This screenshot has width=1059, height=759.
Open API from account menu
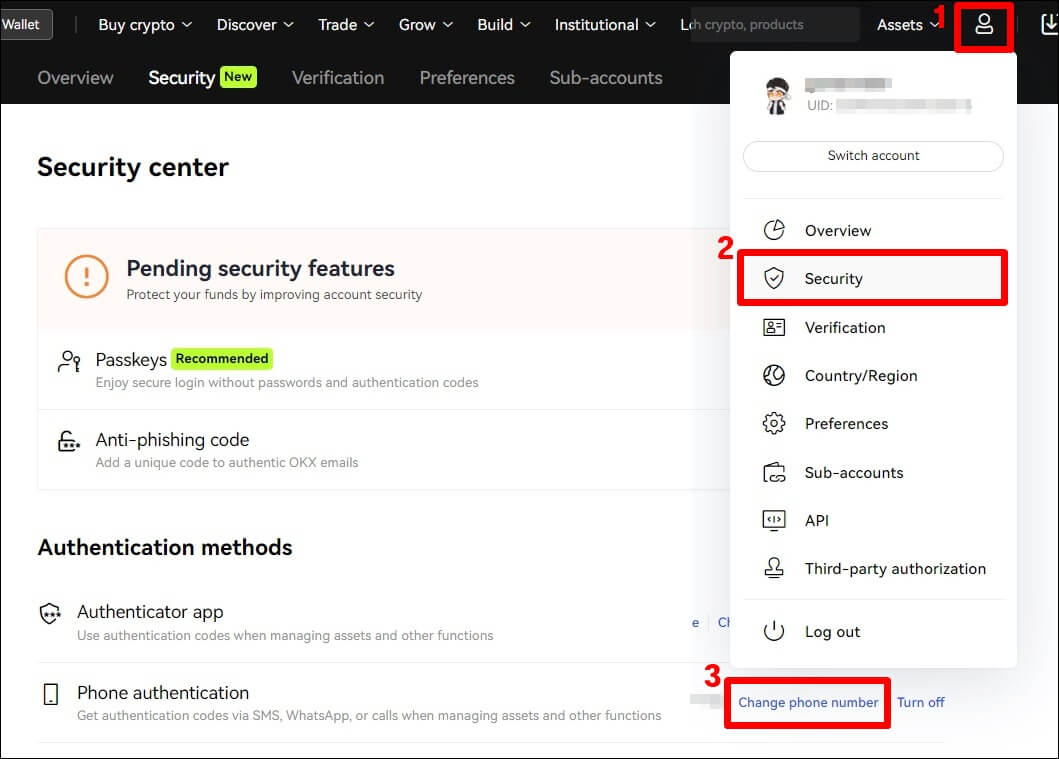[873, 521]
